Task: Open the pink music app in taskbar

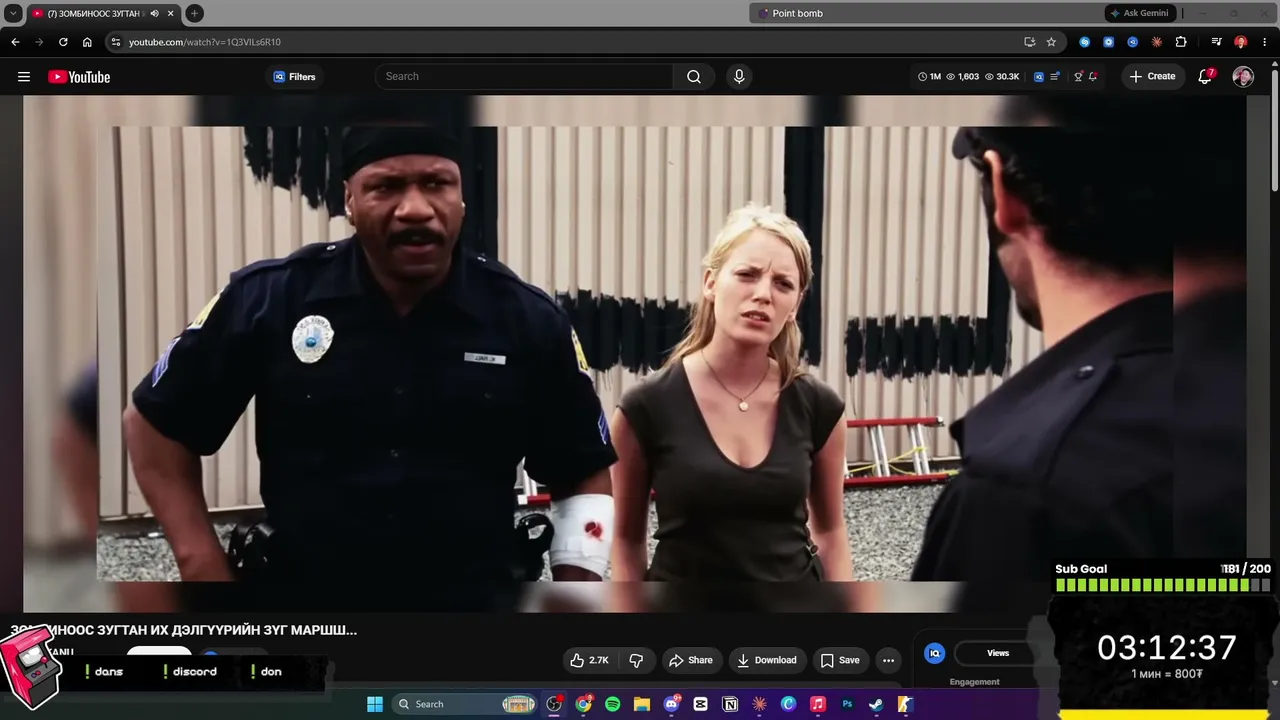Action: [x=817, y=704]
